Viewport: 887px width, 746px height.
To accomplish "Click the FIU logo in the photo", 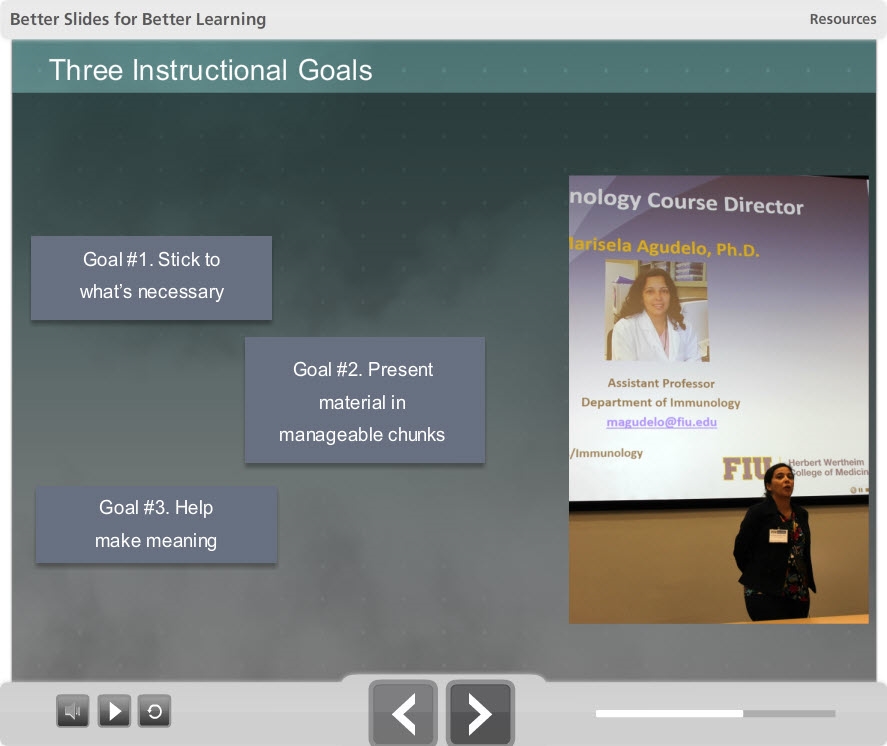I will [x=746, y=468].
